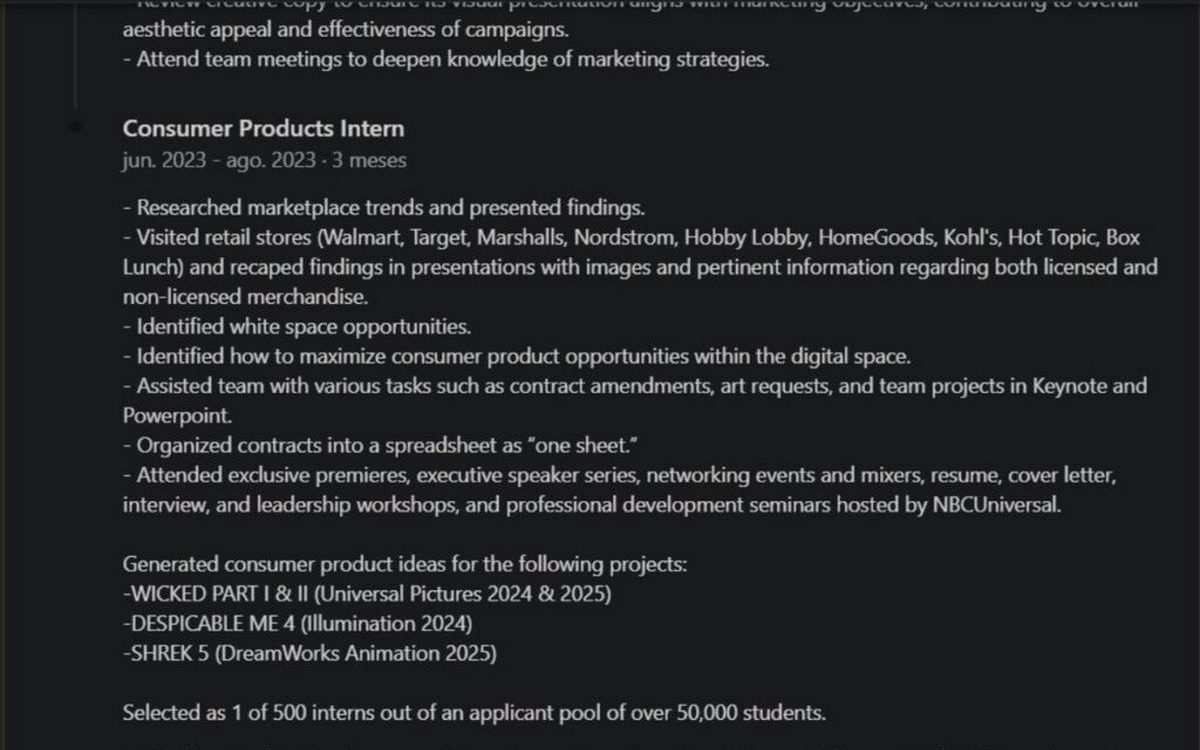Click the 'Attended exclusive premieres' bullet line
Image resolution: width=1200 pixels, height=750 pixels.
(x=620, y=475)
